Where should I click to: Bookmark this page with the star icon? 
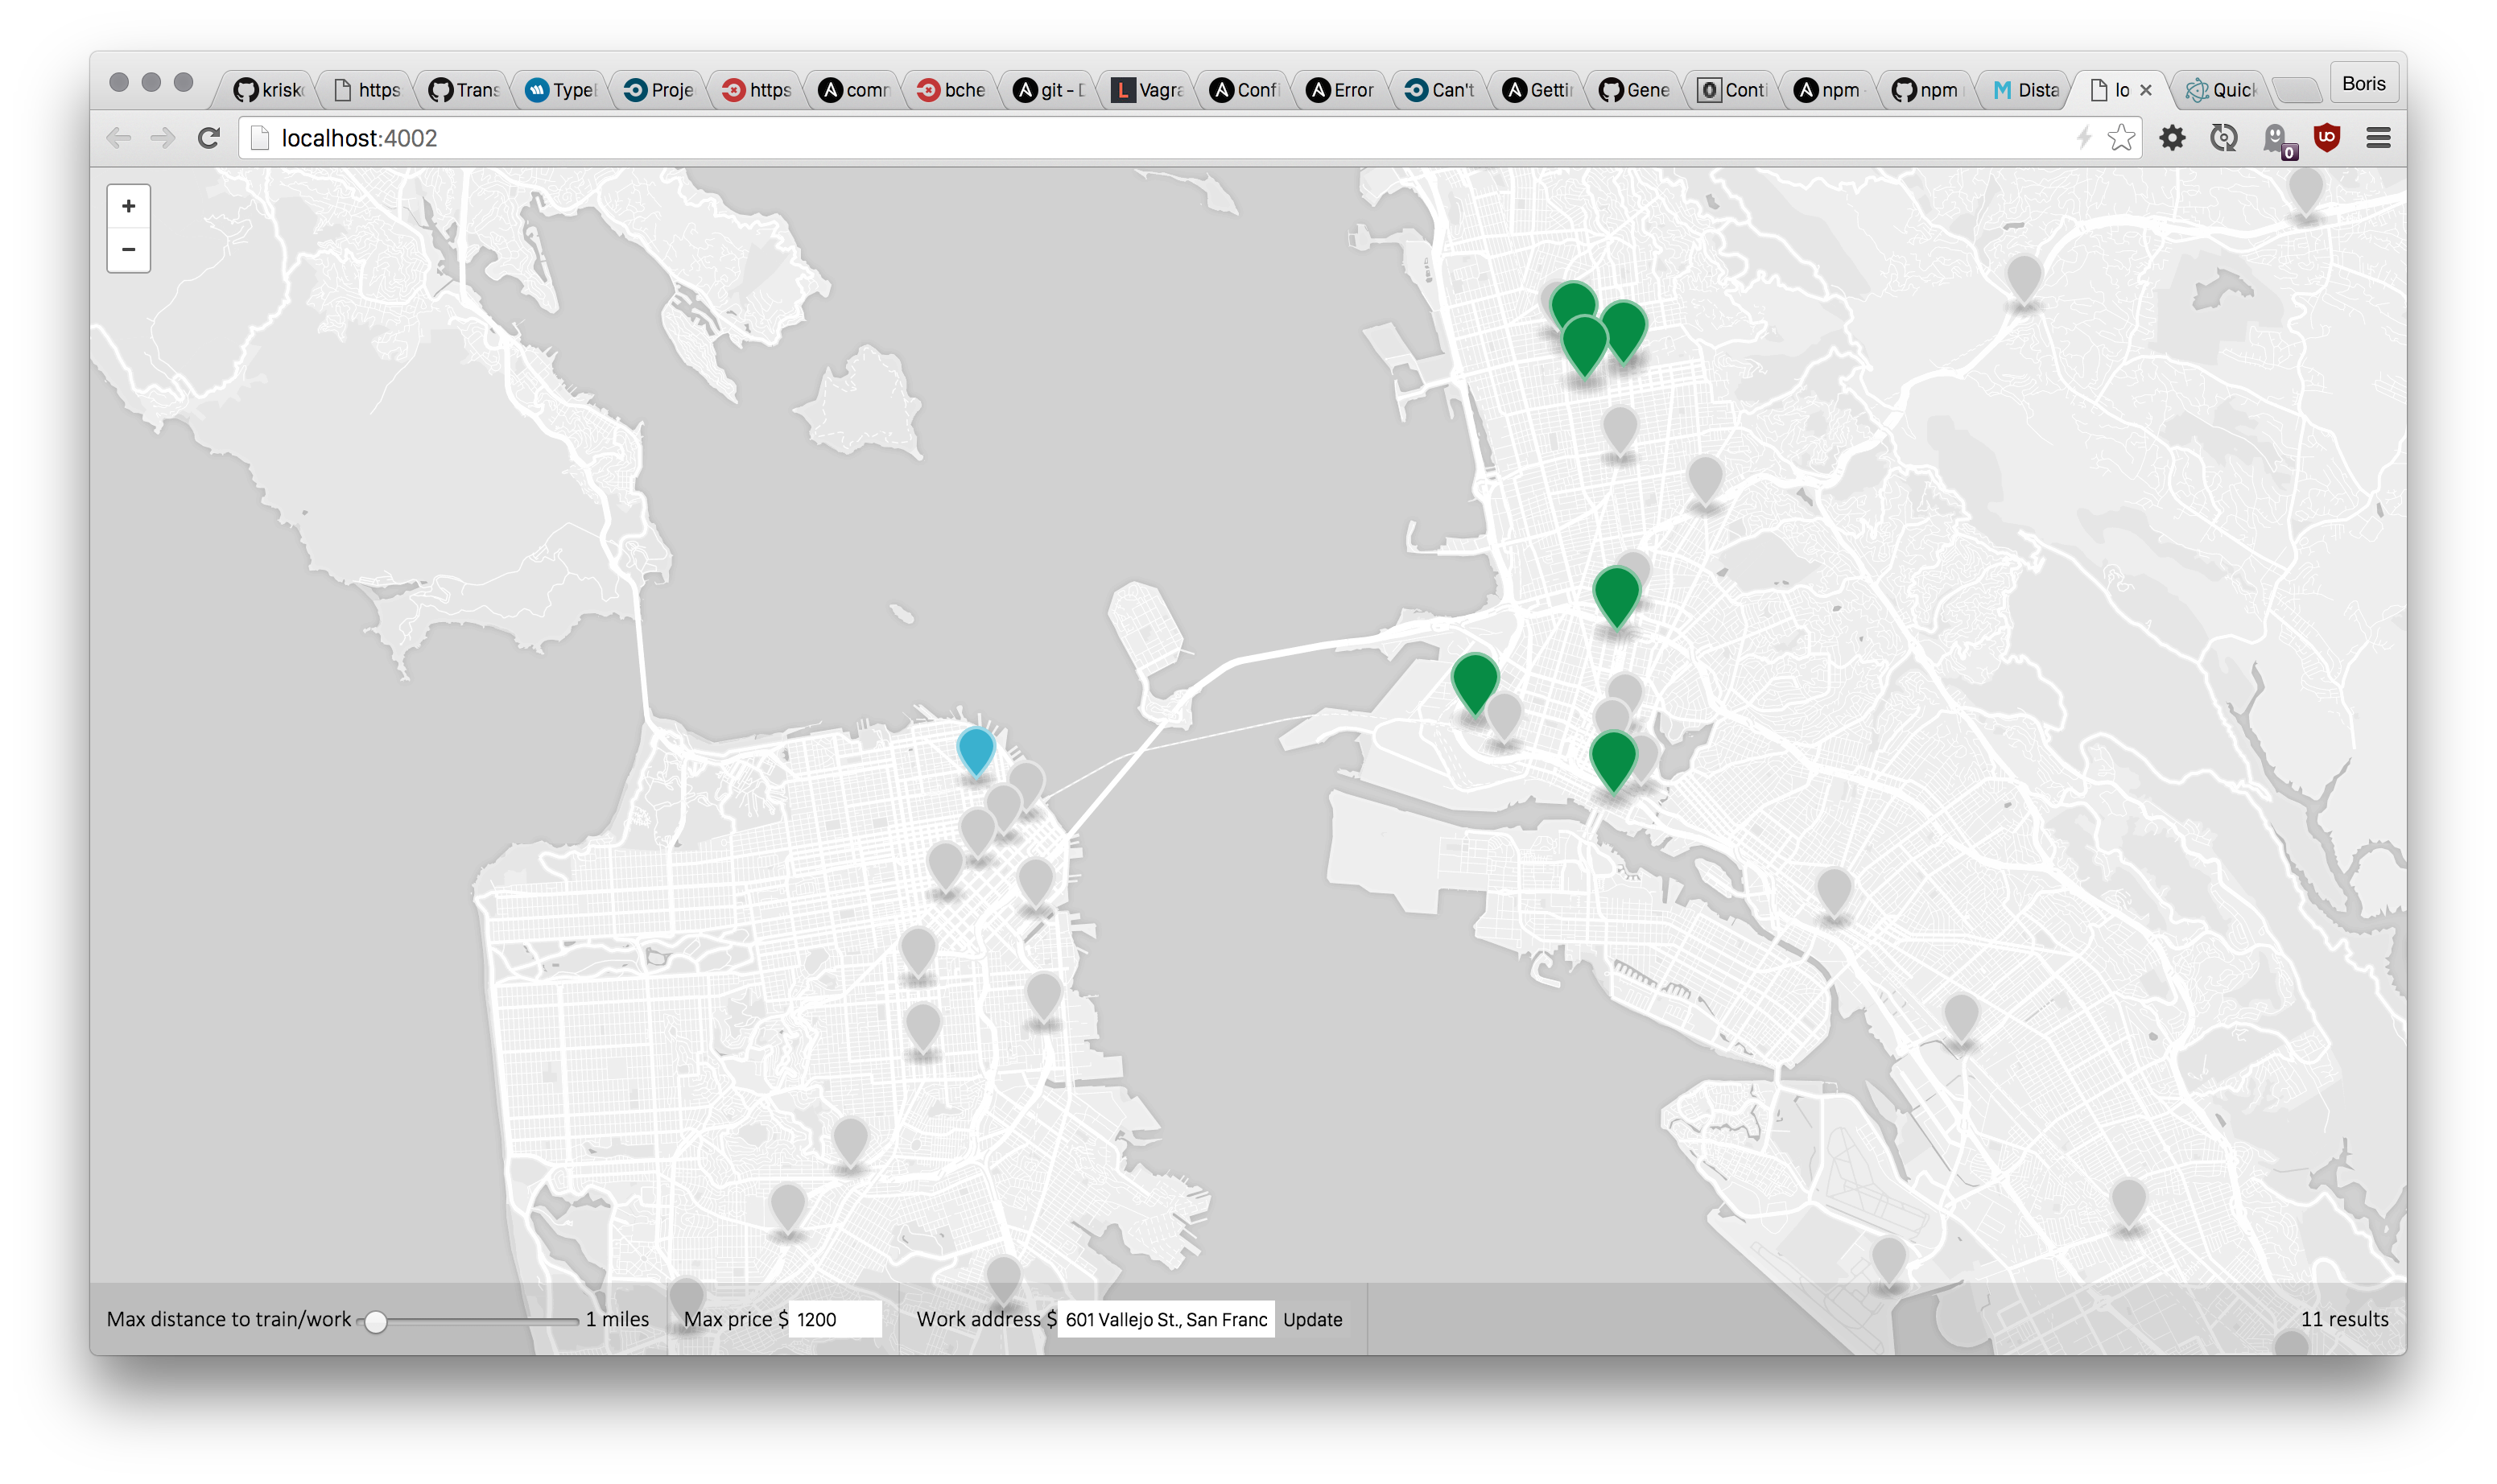(2120, 138)
